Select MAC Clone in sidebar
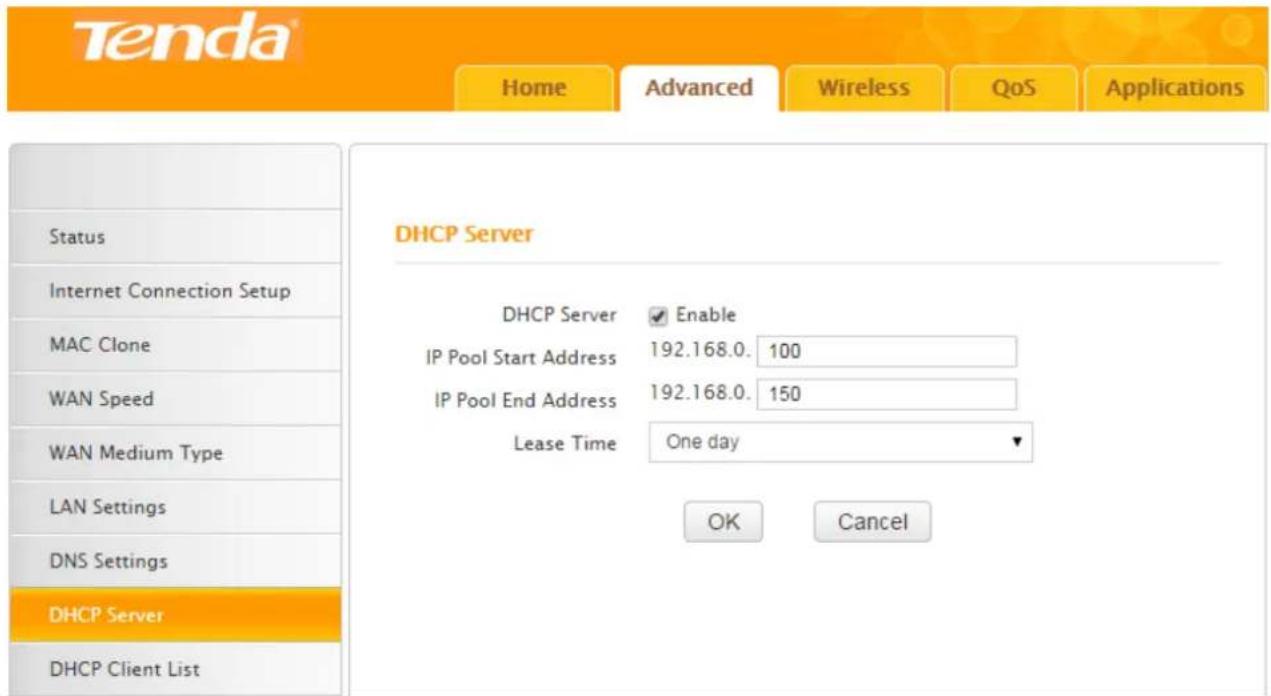This screenshot has height=696, width=1271. (x=175, y=345)
